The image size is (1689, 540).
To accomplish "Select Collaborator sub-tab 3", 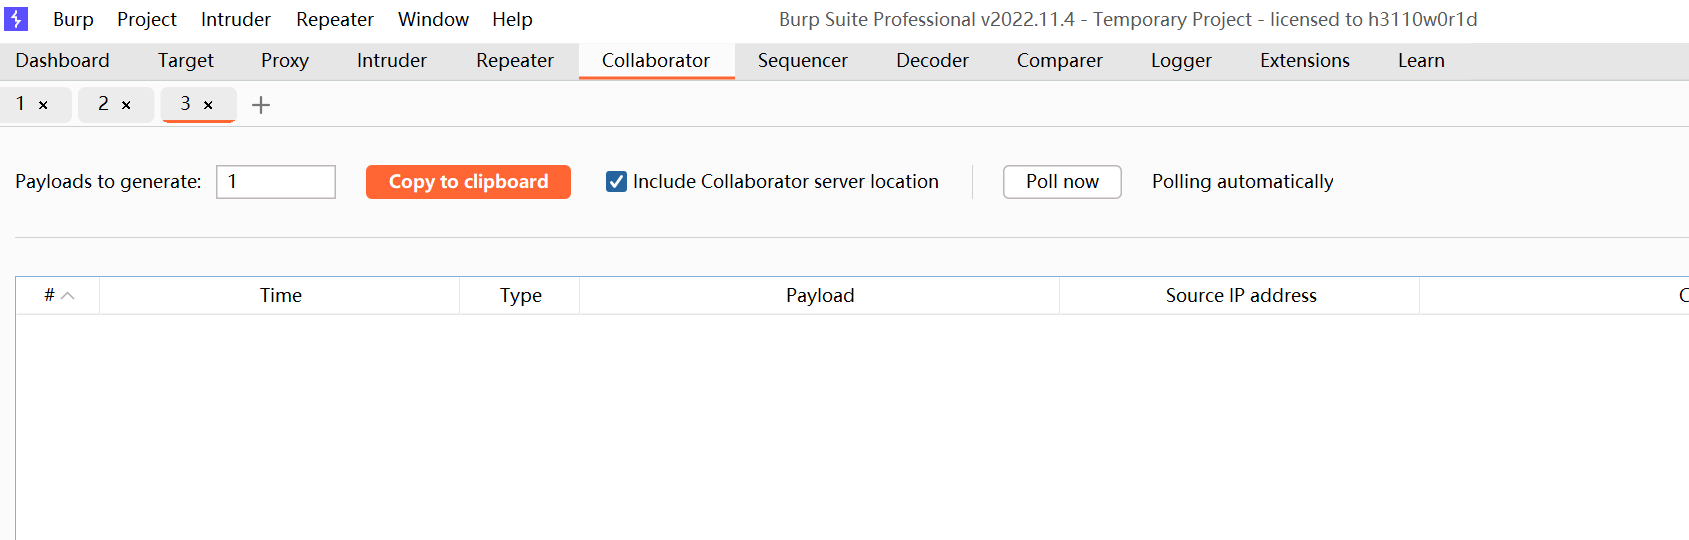I will (x=185, y=104).
